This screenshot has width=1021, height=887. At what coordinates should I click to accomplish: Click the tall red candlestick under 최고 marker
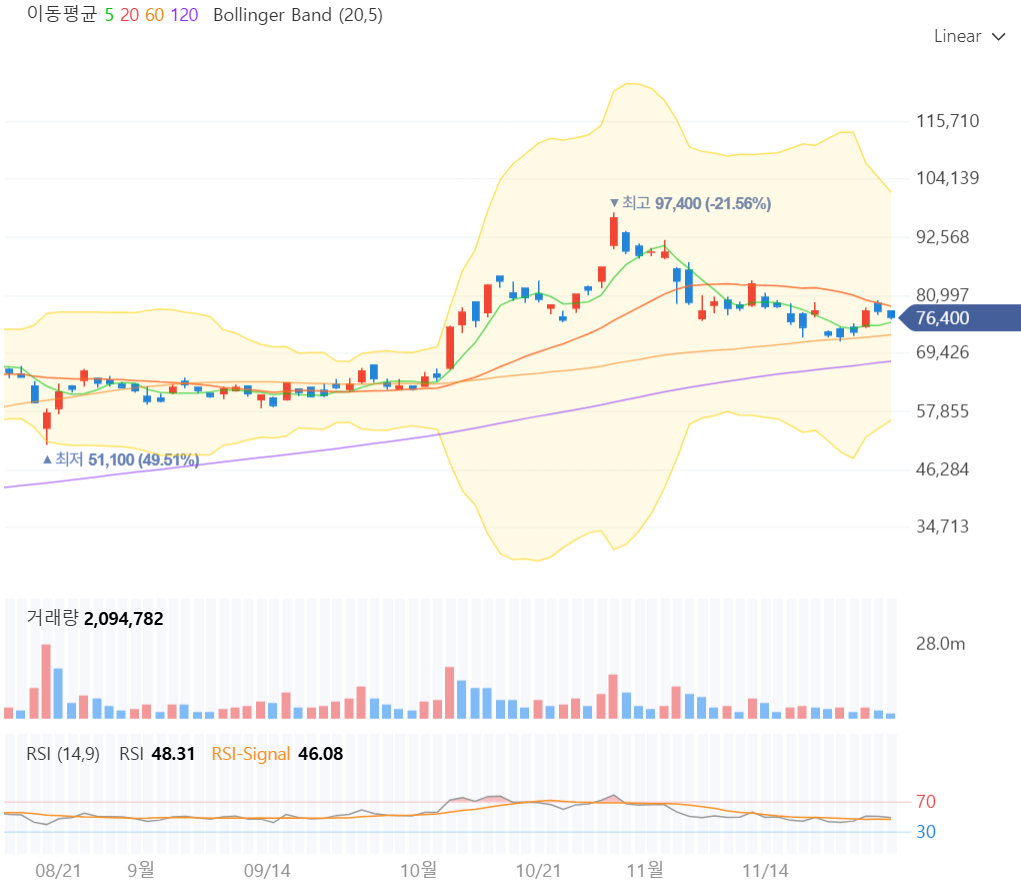[613, 231]
